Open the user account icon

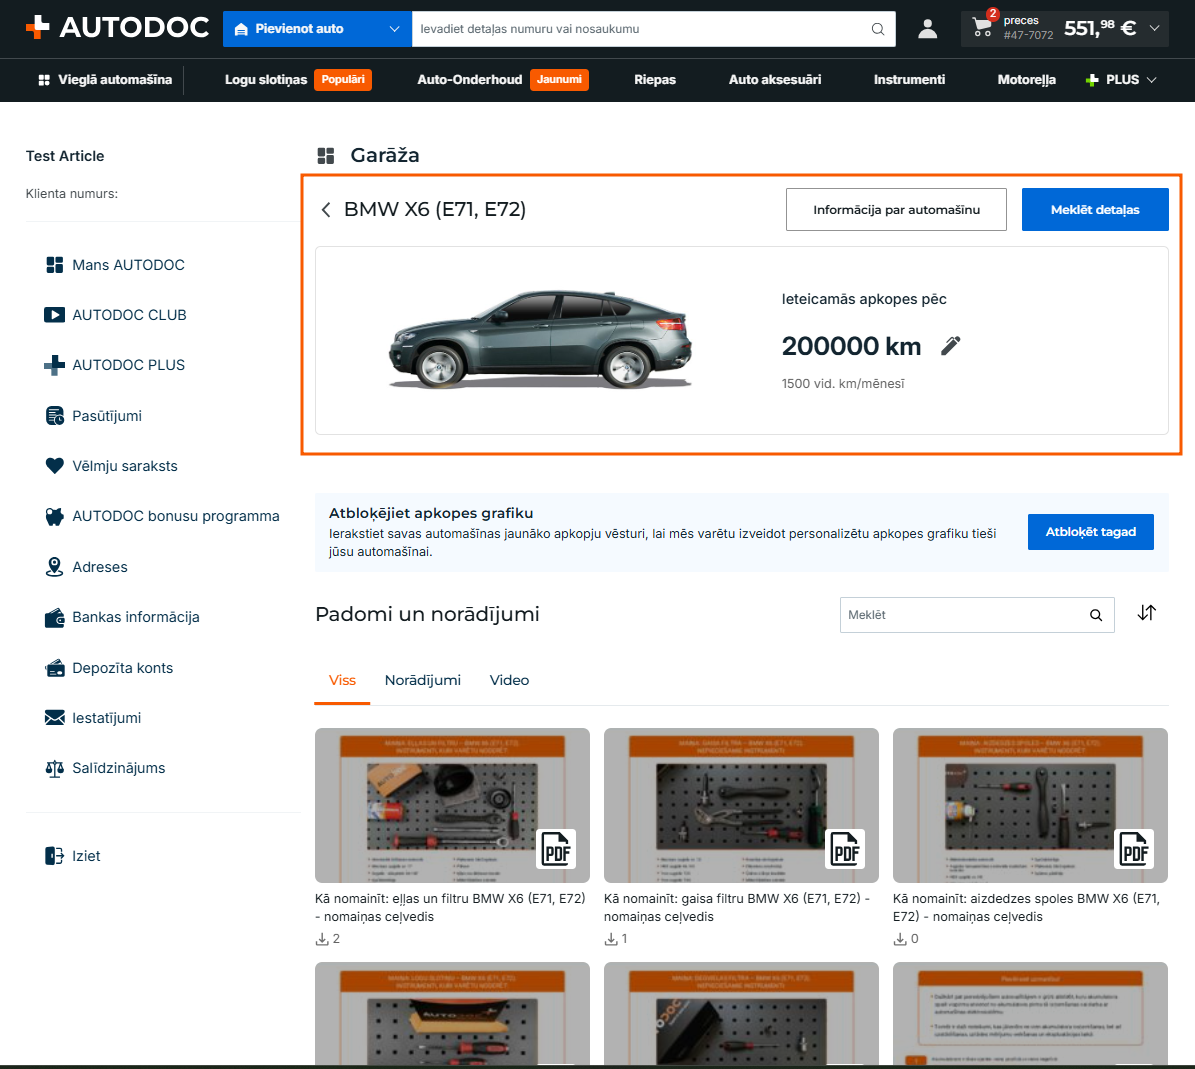pos(927,29)
